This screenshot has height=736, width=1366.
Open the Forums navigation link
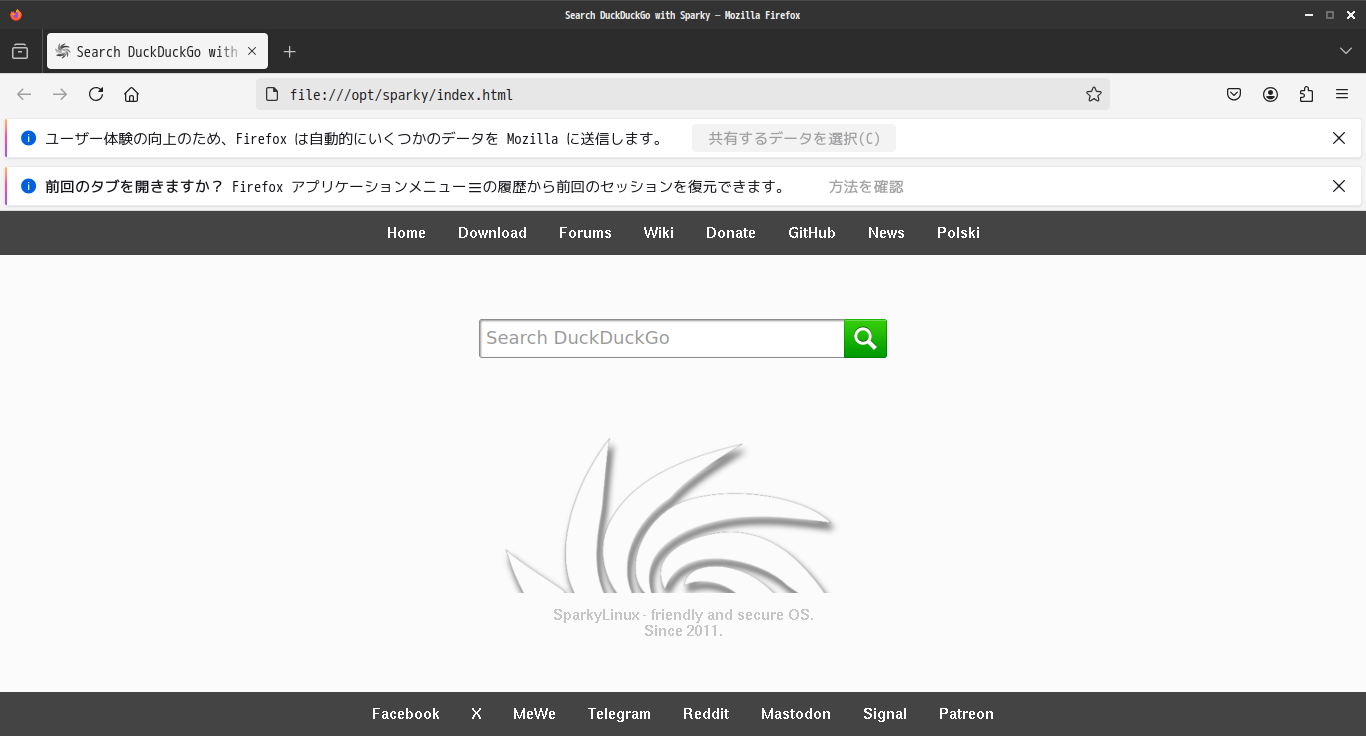coord(585,233)
